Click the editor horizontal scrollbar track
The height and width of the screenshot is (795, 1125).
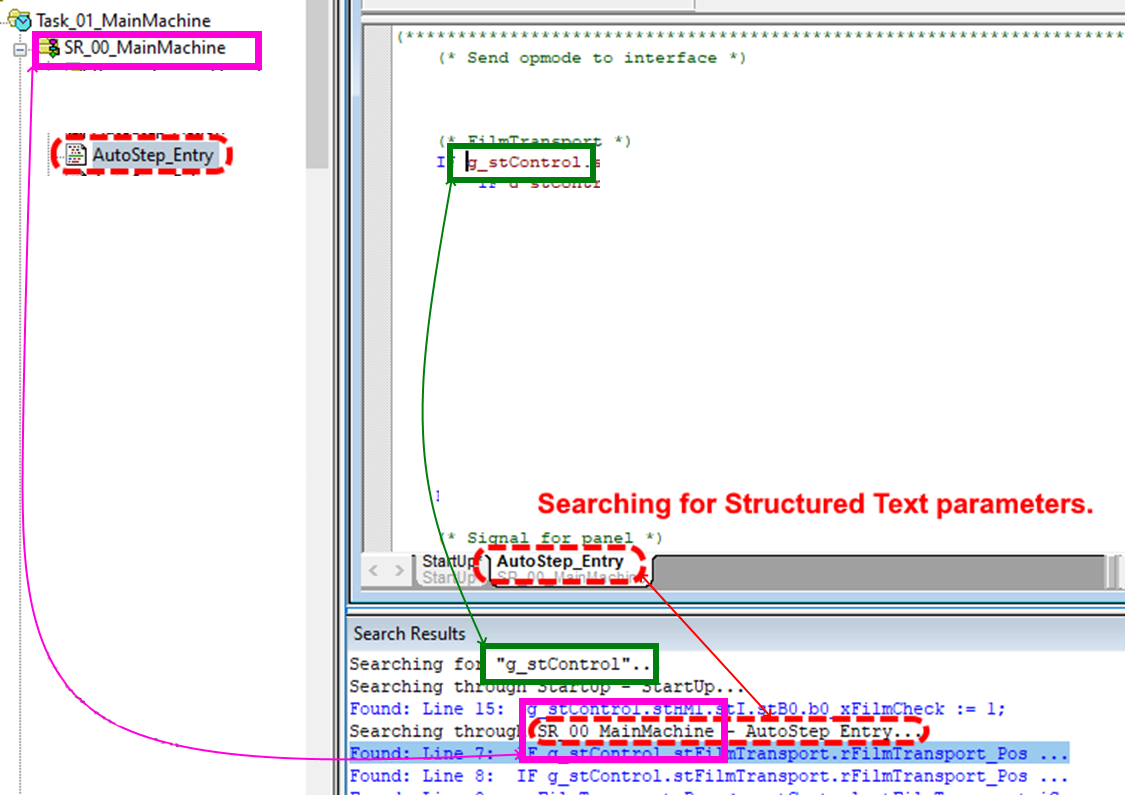tap(880, 571)
